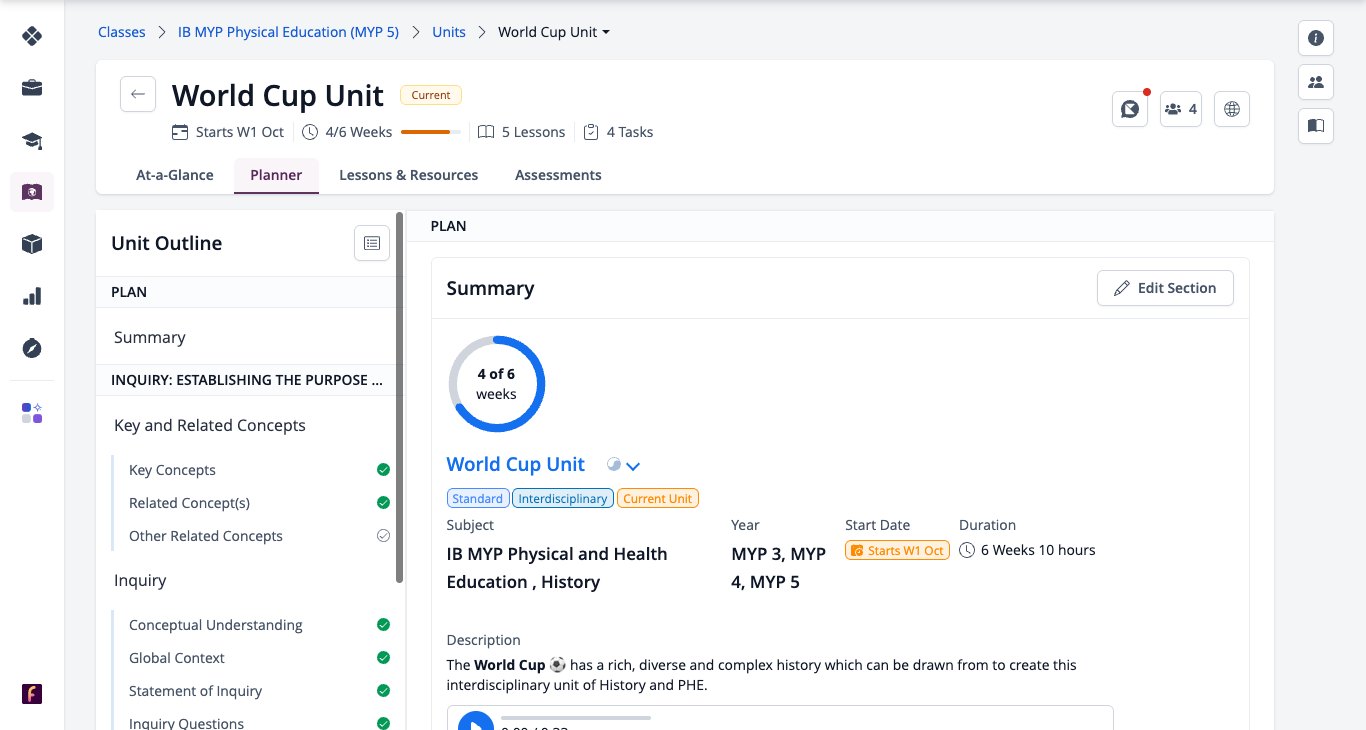Click the orange weeks progress bar in header

[x=431, y=132]
